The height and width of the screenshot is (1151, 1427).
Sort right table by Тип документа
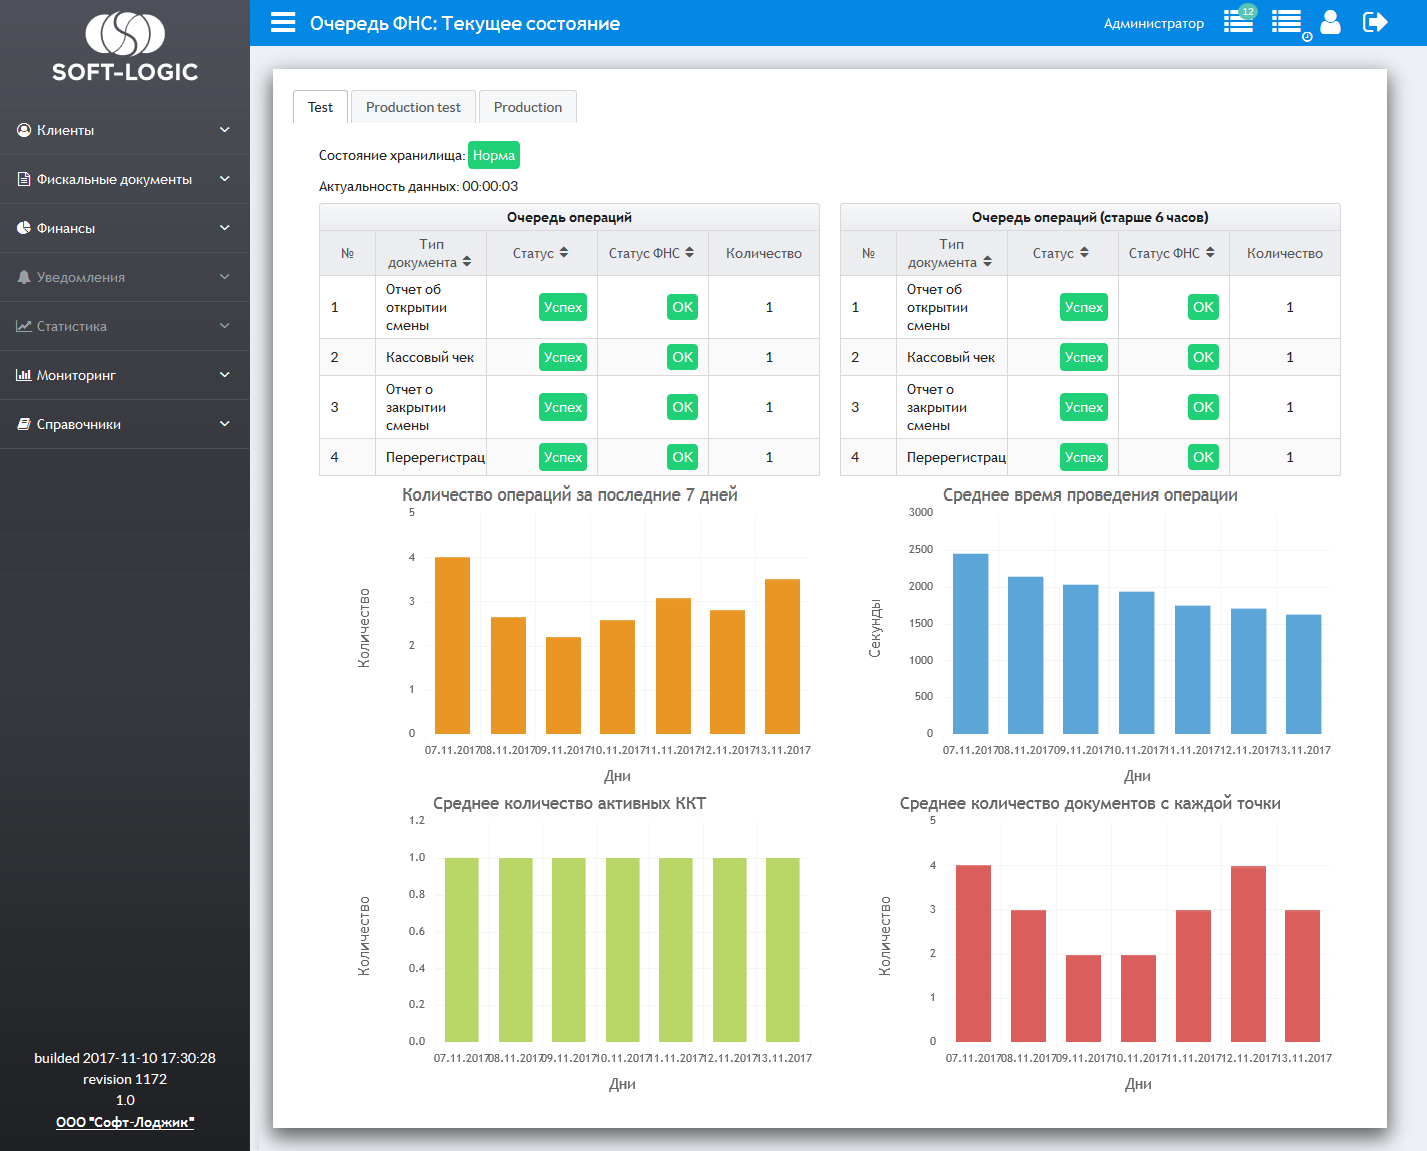[x=988, y=262]
